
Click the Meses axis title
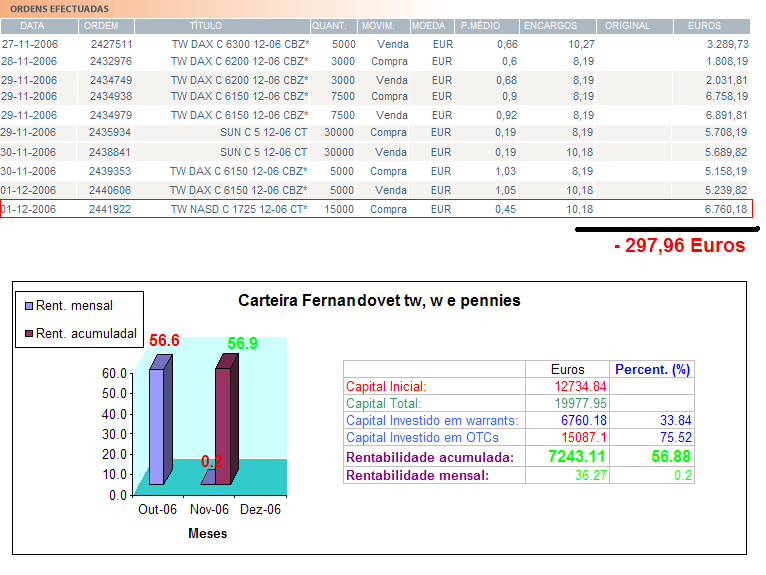click(x=208, y=533)
